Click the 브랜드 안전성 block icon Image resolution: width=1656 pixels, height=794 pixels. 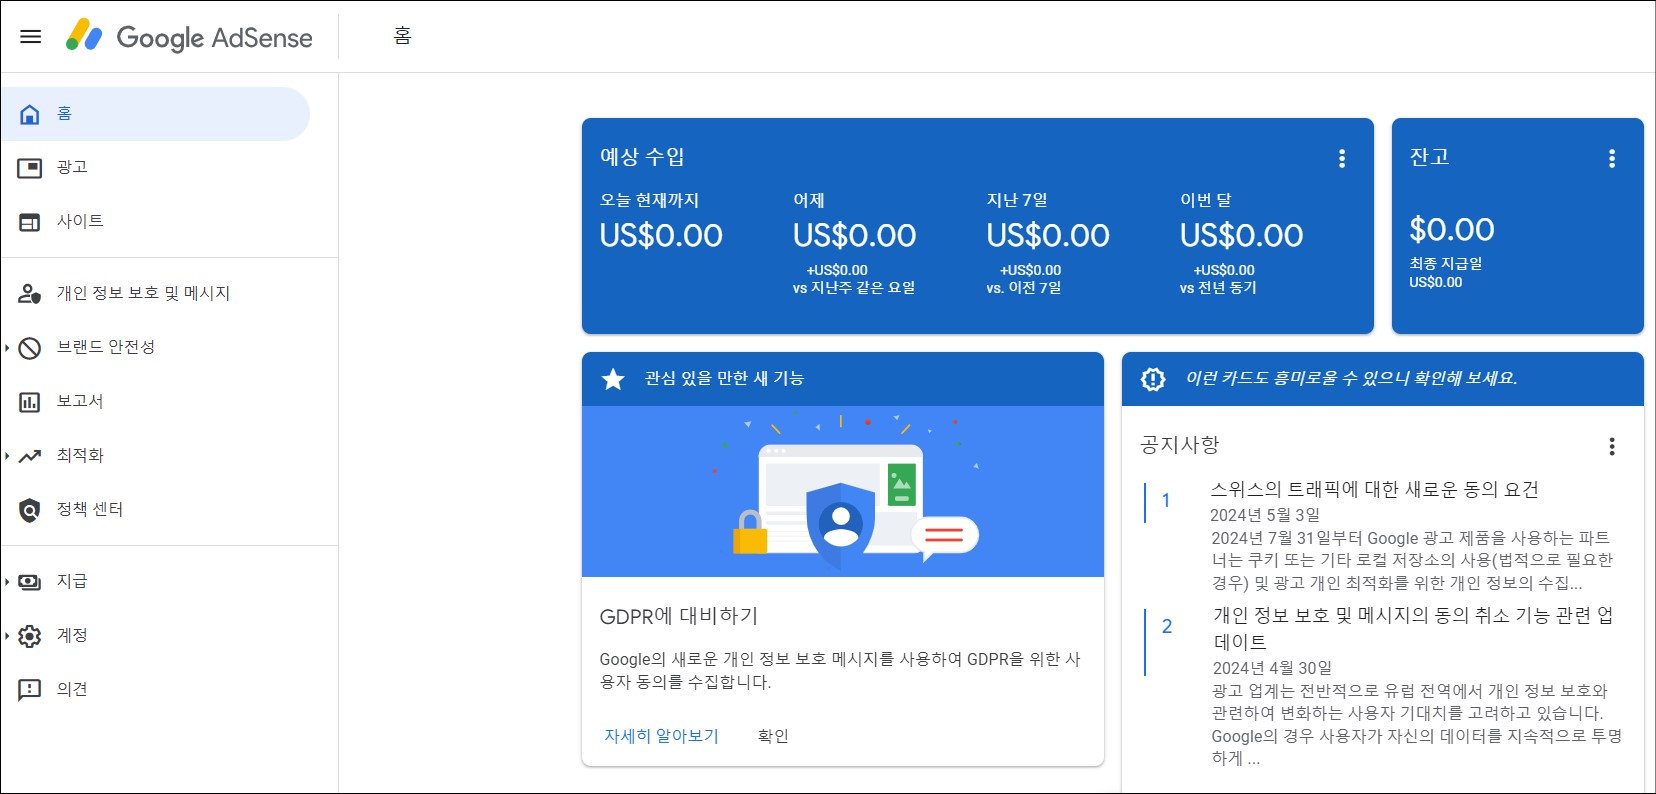pos(30,347)
